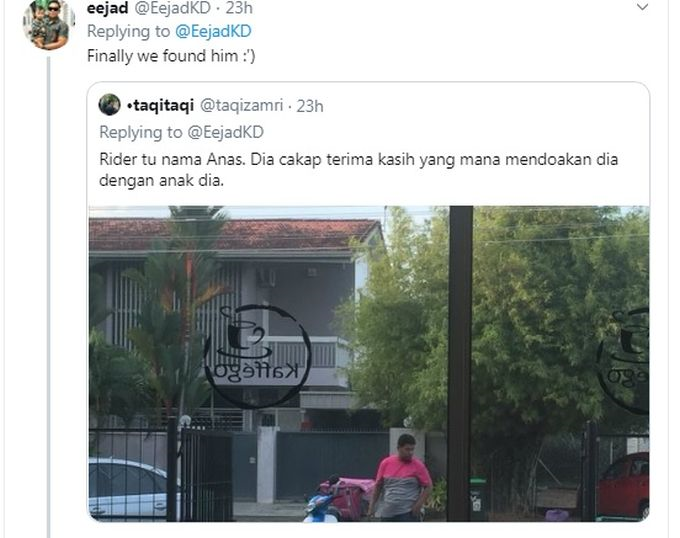
Task: Select the gray 'Replying to' label under eejad
Action: 128,31
